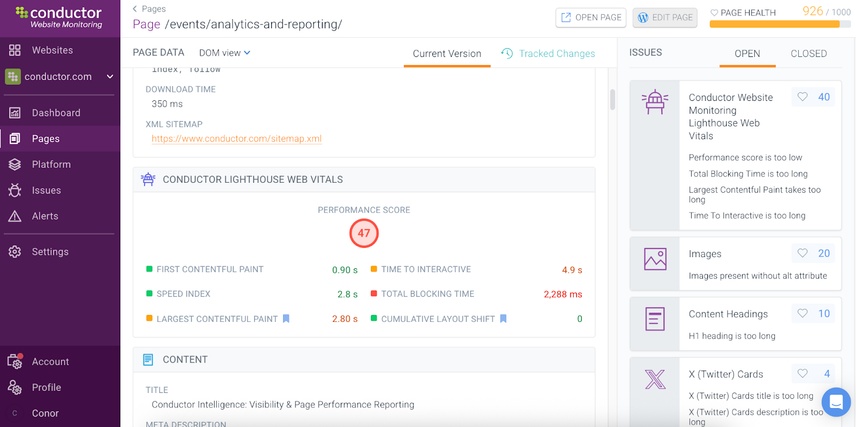856x427 pixels.
Task: Open the chat support bubble
Action: 836,401
